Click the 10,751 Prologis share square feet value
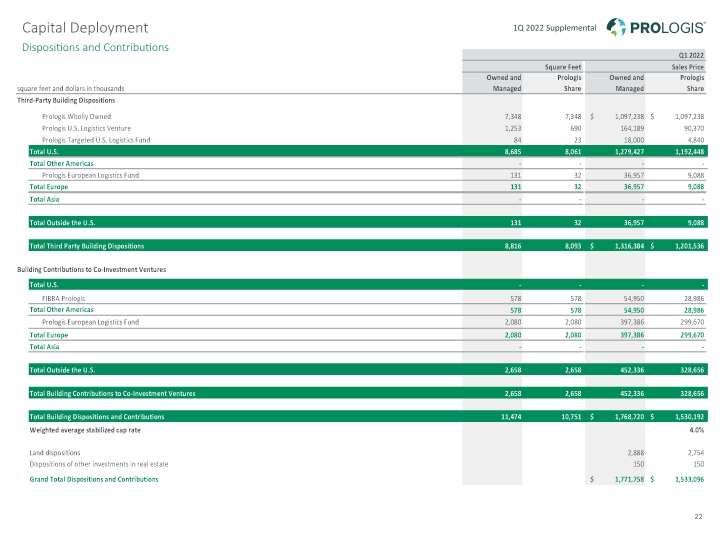 click(x=571, y=417)
